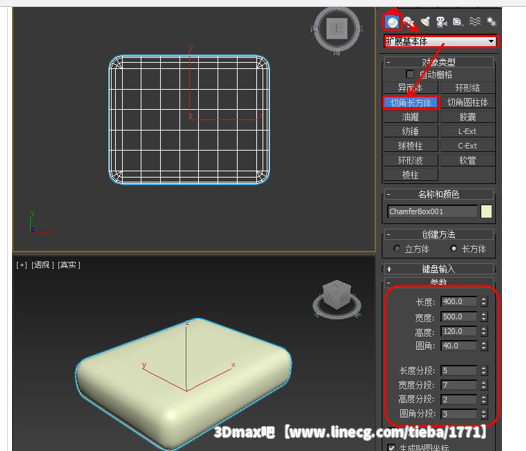The height and width of the screenshot is (451, 526).
Task: Open the [真实] shading mode menu
Action: [x=69, y=265]
